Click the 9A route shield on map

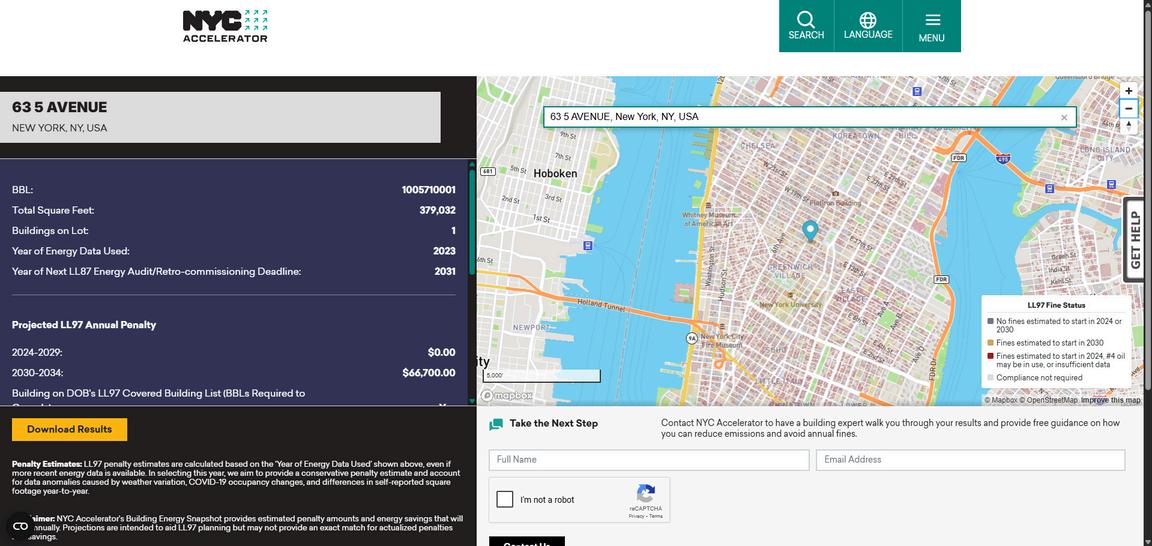[x=691, y=338]
